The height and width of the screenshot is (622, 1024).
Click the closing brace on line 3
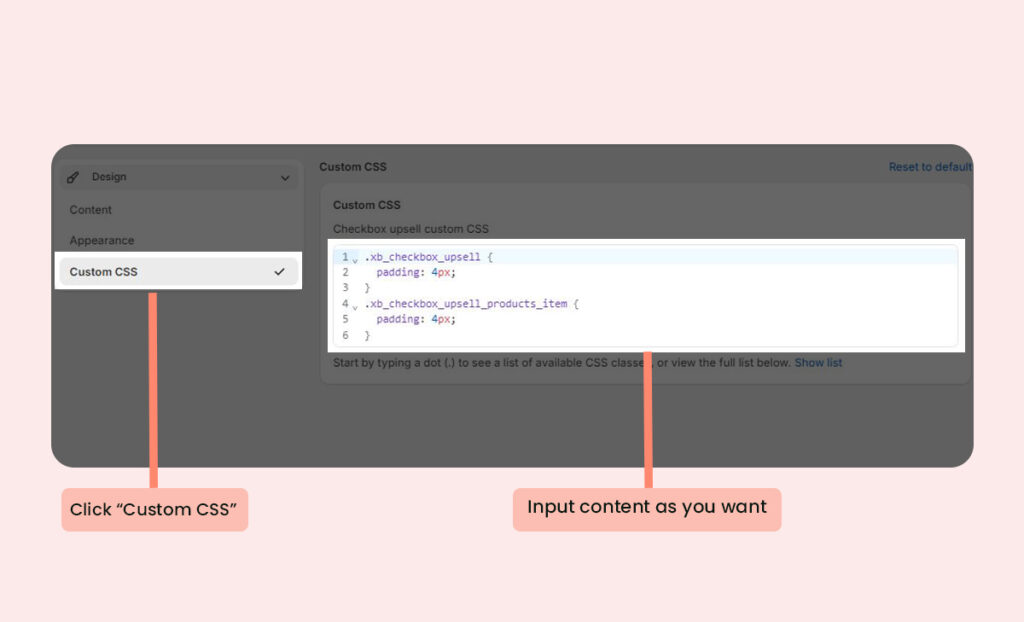point(367,288)
